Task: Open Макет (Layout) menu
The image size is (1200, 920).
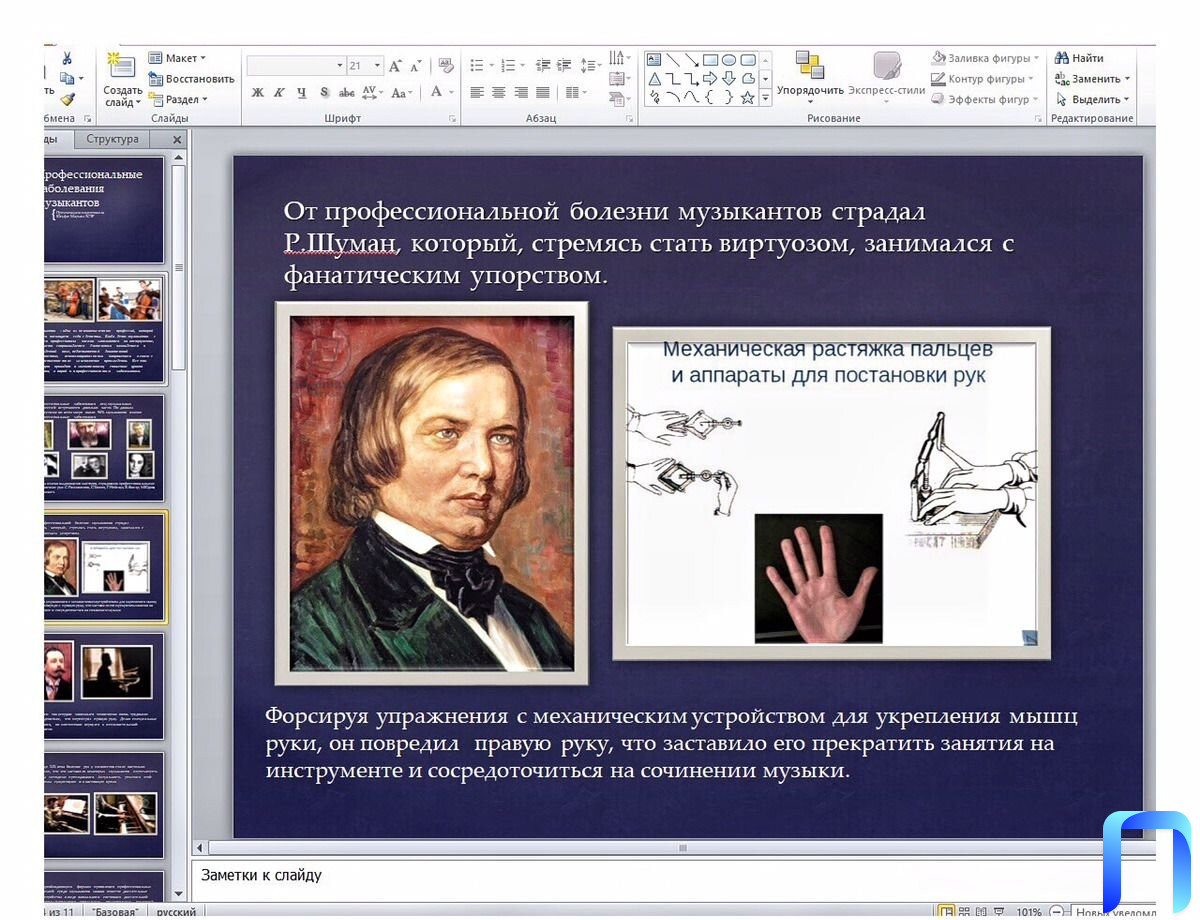Action: (177, 58)
